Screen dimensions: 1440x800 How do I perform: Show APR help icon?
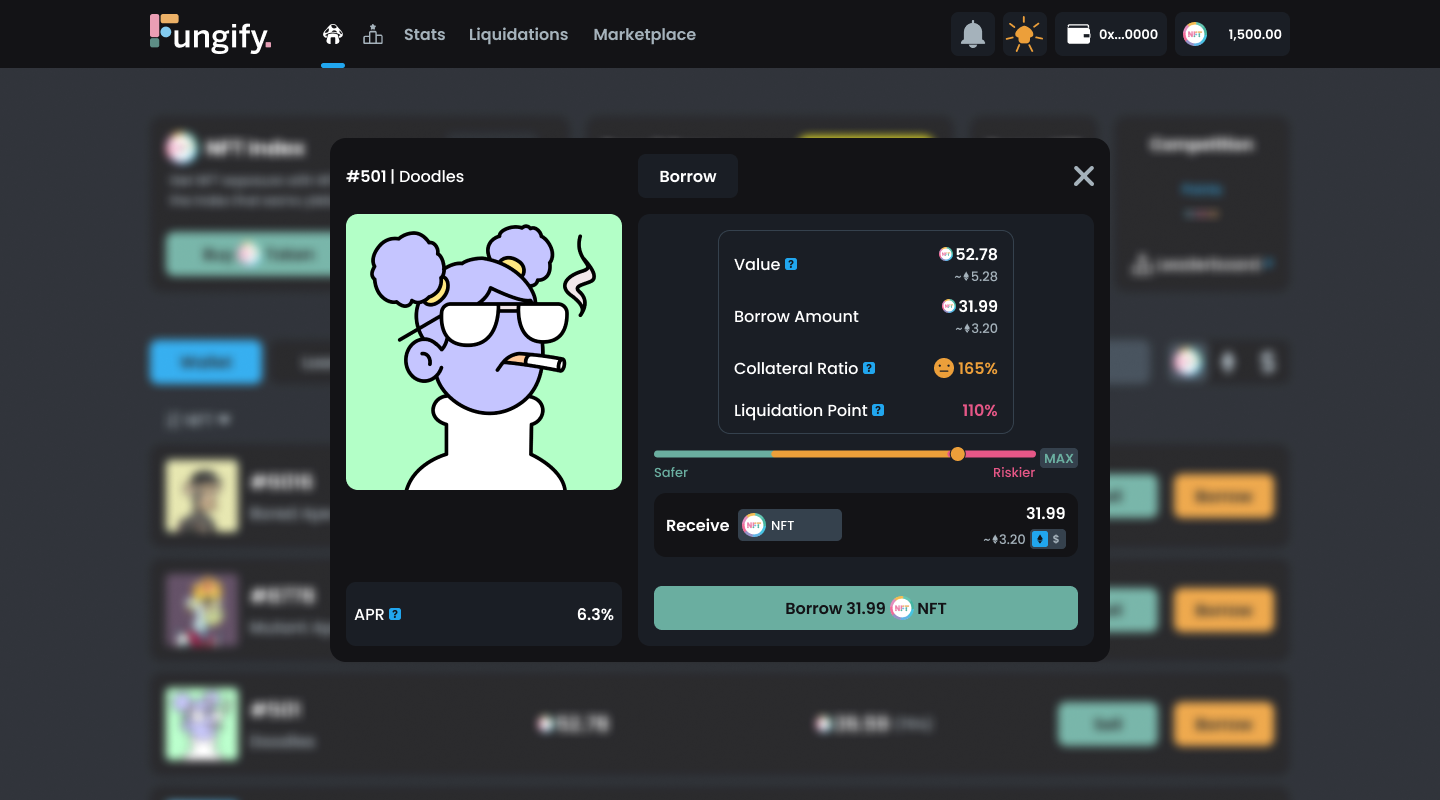click(x=395, y=614)
